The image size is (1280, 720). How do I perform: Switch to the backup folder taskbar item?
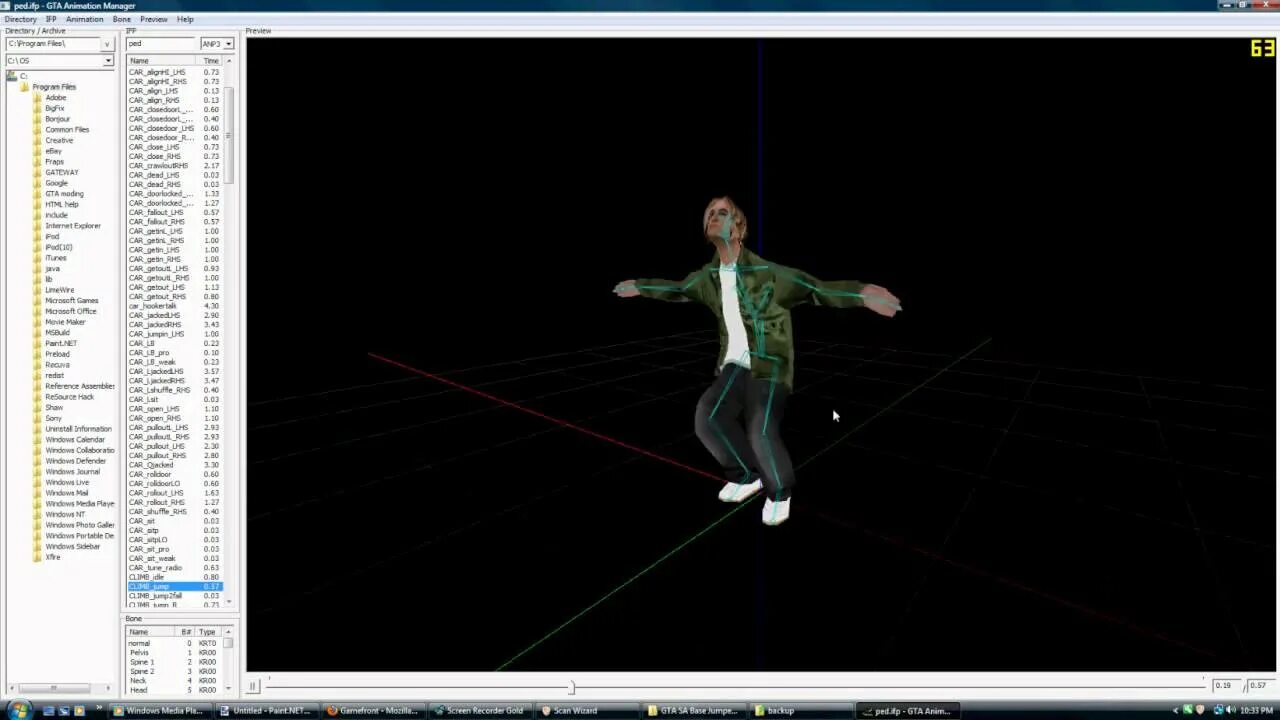pos(800,711)
